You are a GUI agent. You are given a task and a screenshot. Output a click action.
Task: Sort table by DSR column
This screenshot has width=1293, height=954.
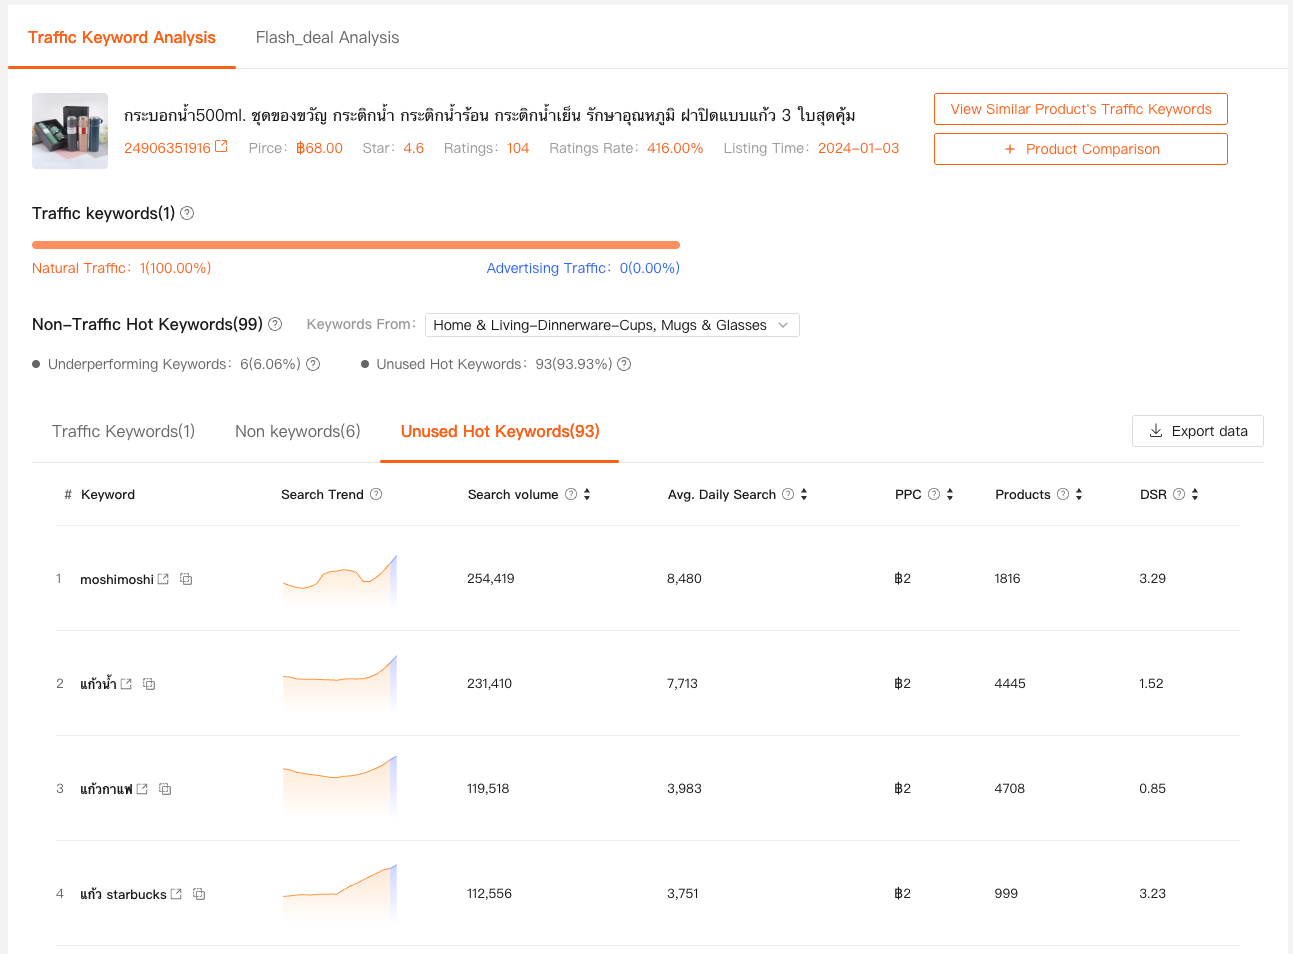(x=1195, y=494)
